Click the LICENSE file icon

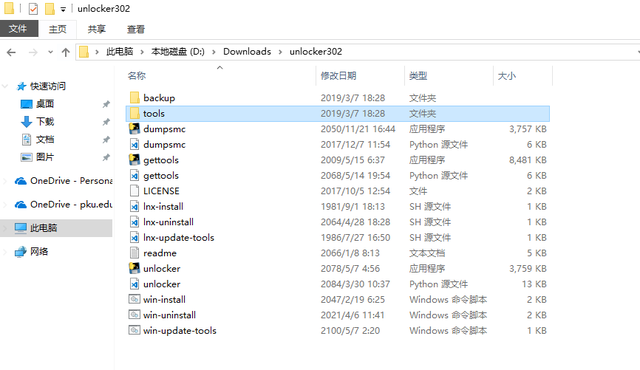135,191
